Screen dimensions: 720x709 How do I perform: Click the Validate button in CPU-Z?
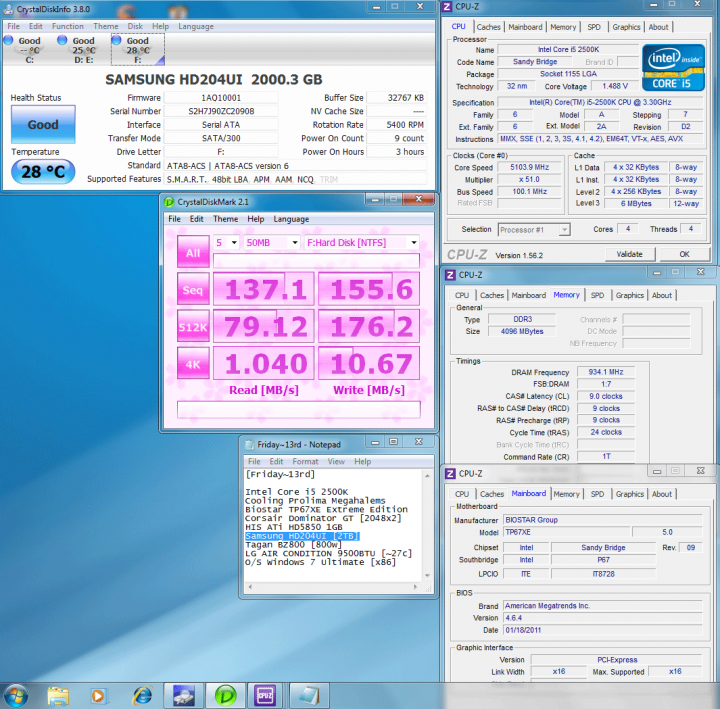(x=630, y=254)
